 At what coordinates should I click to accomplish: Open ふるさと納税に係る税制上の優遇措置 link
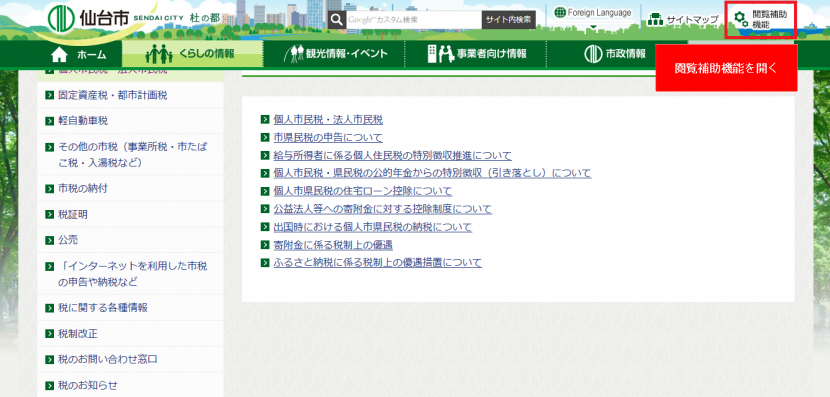coord(378,263)
